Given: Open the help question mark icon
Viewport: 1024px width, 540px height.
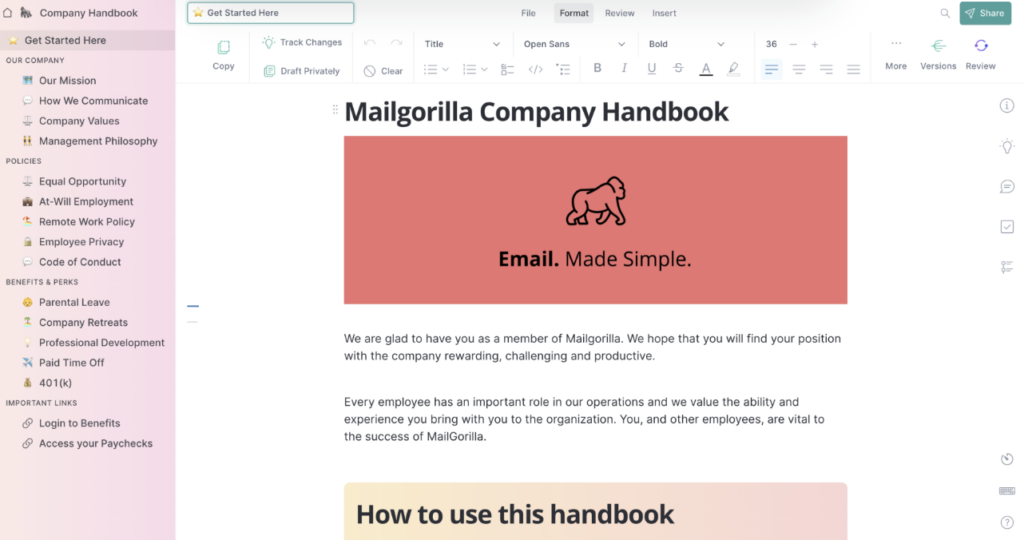Looking at the screenshot, I should [1007, 522].
